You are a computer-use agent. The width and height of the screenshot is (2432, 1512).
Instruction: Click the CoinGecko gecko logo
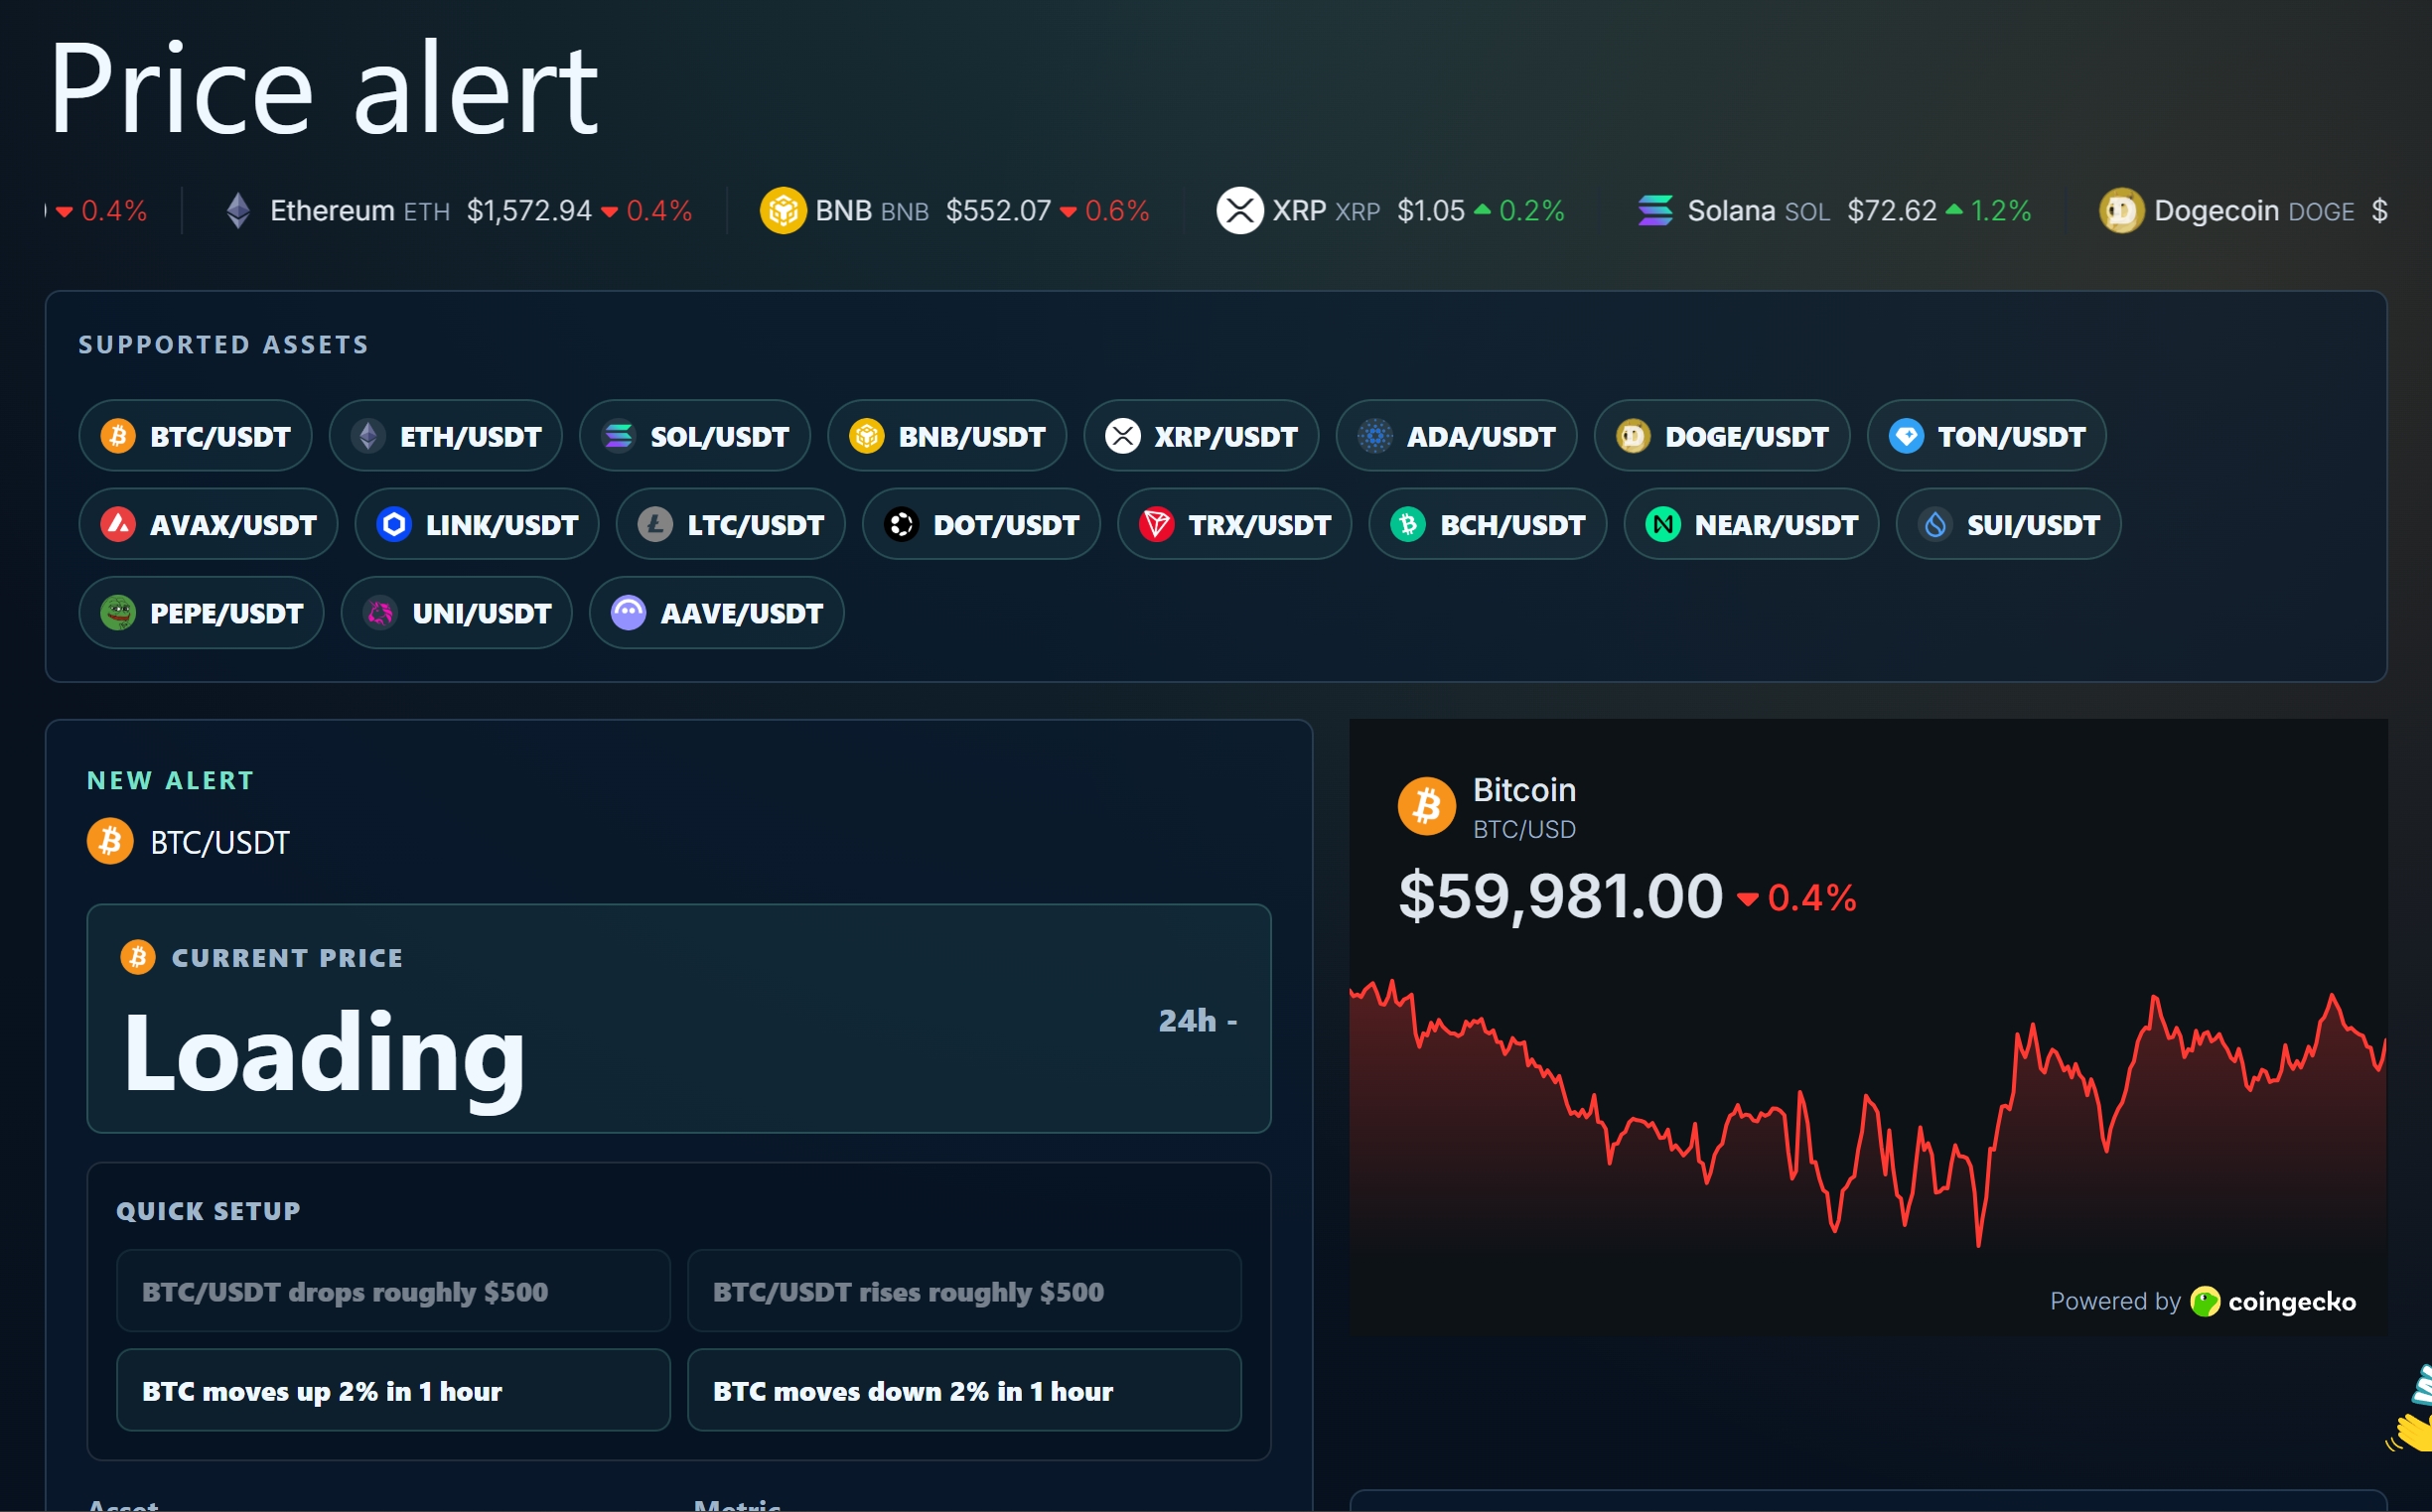pos(2205,1301)
